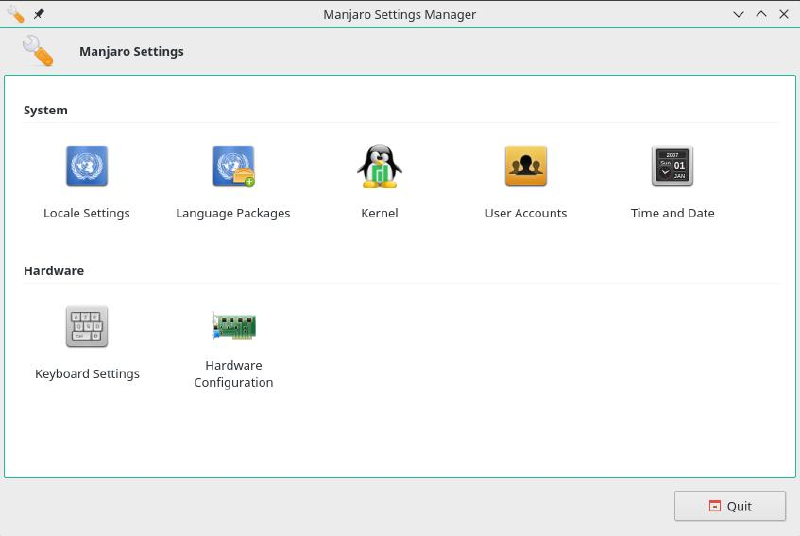Minimize the Manjaro Settings Manager window

tap(739, 15)
